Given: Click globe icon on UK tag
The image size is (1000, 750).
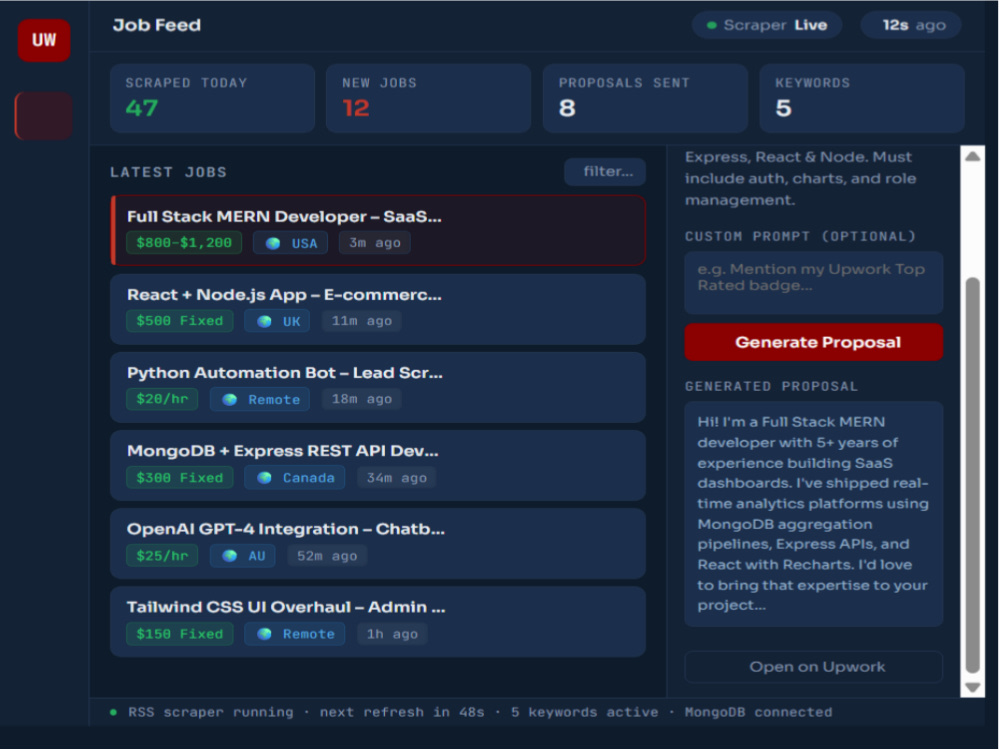Looking at the screenshot, I should (264, 321).
